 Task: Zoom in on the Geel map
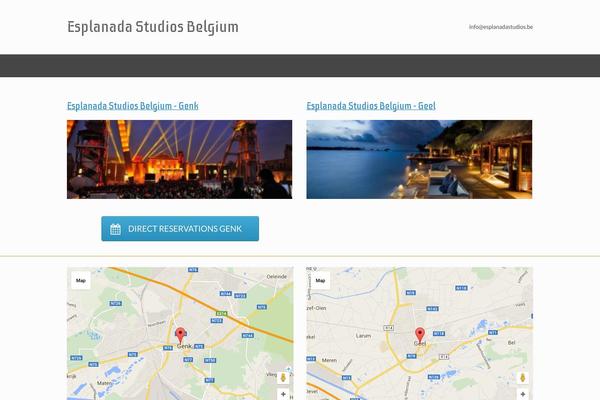tap(523, 394)
